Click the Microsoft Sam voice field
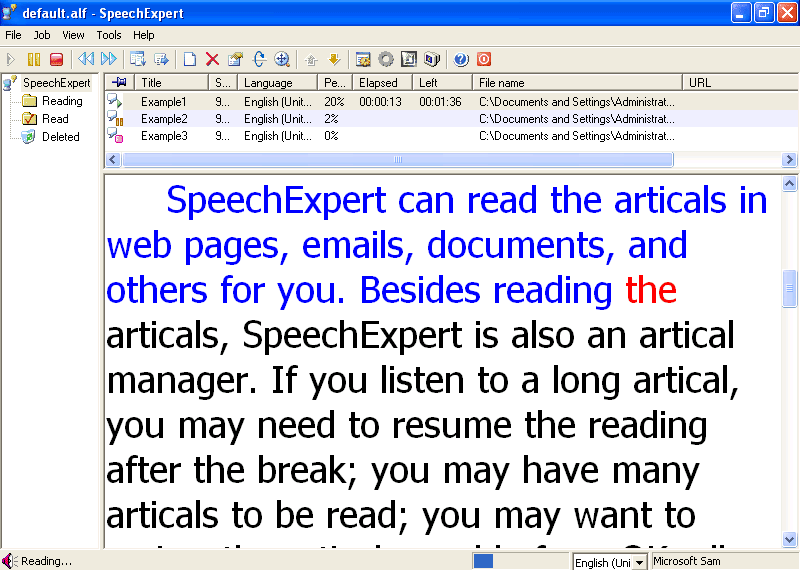The width and height of the screenshot is (800, 570). coord(724,561)
